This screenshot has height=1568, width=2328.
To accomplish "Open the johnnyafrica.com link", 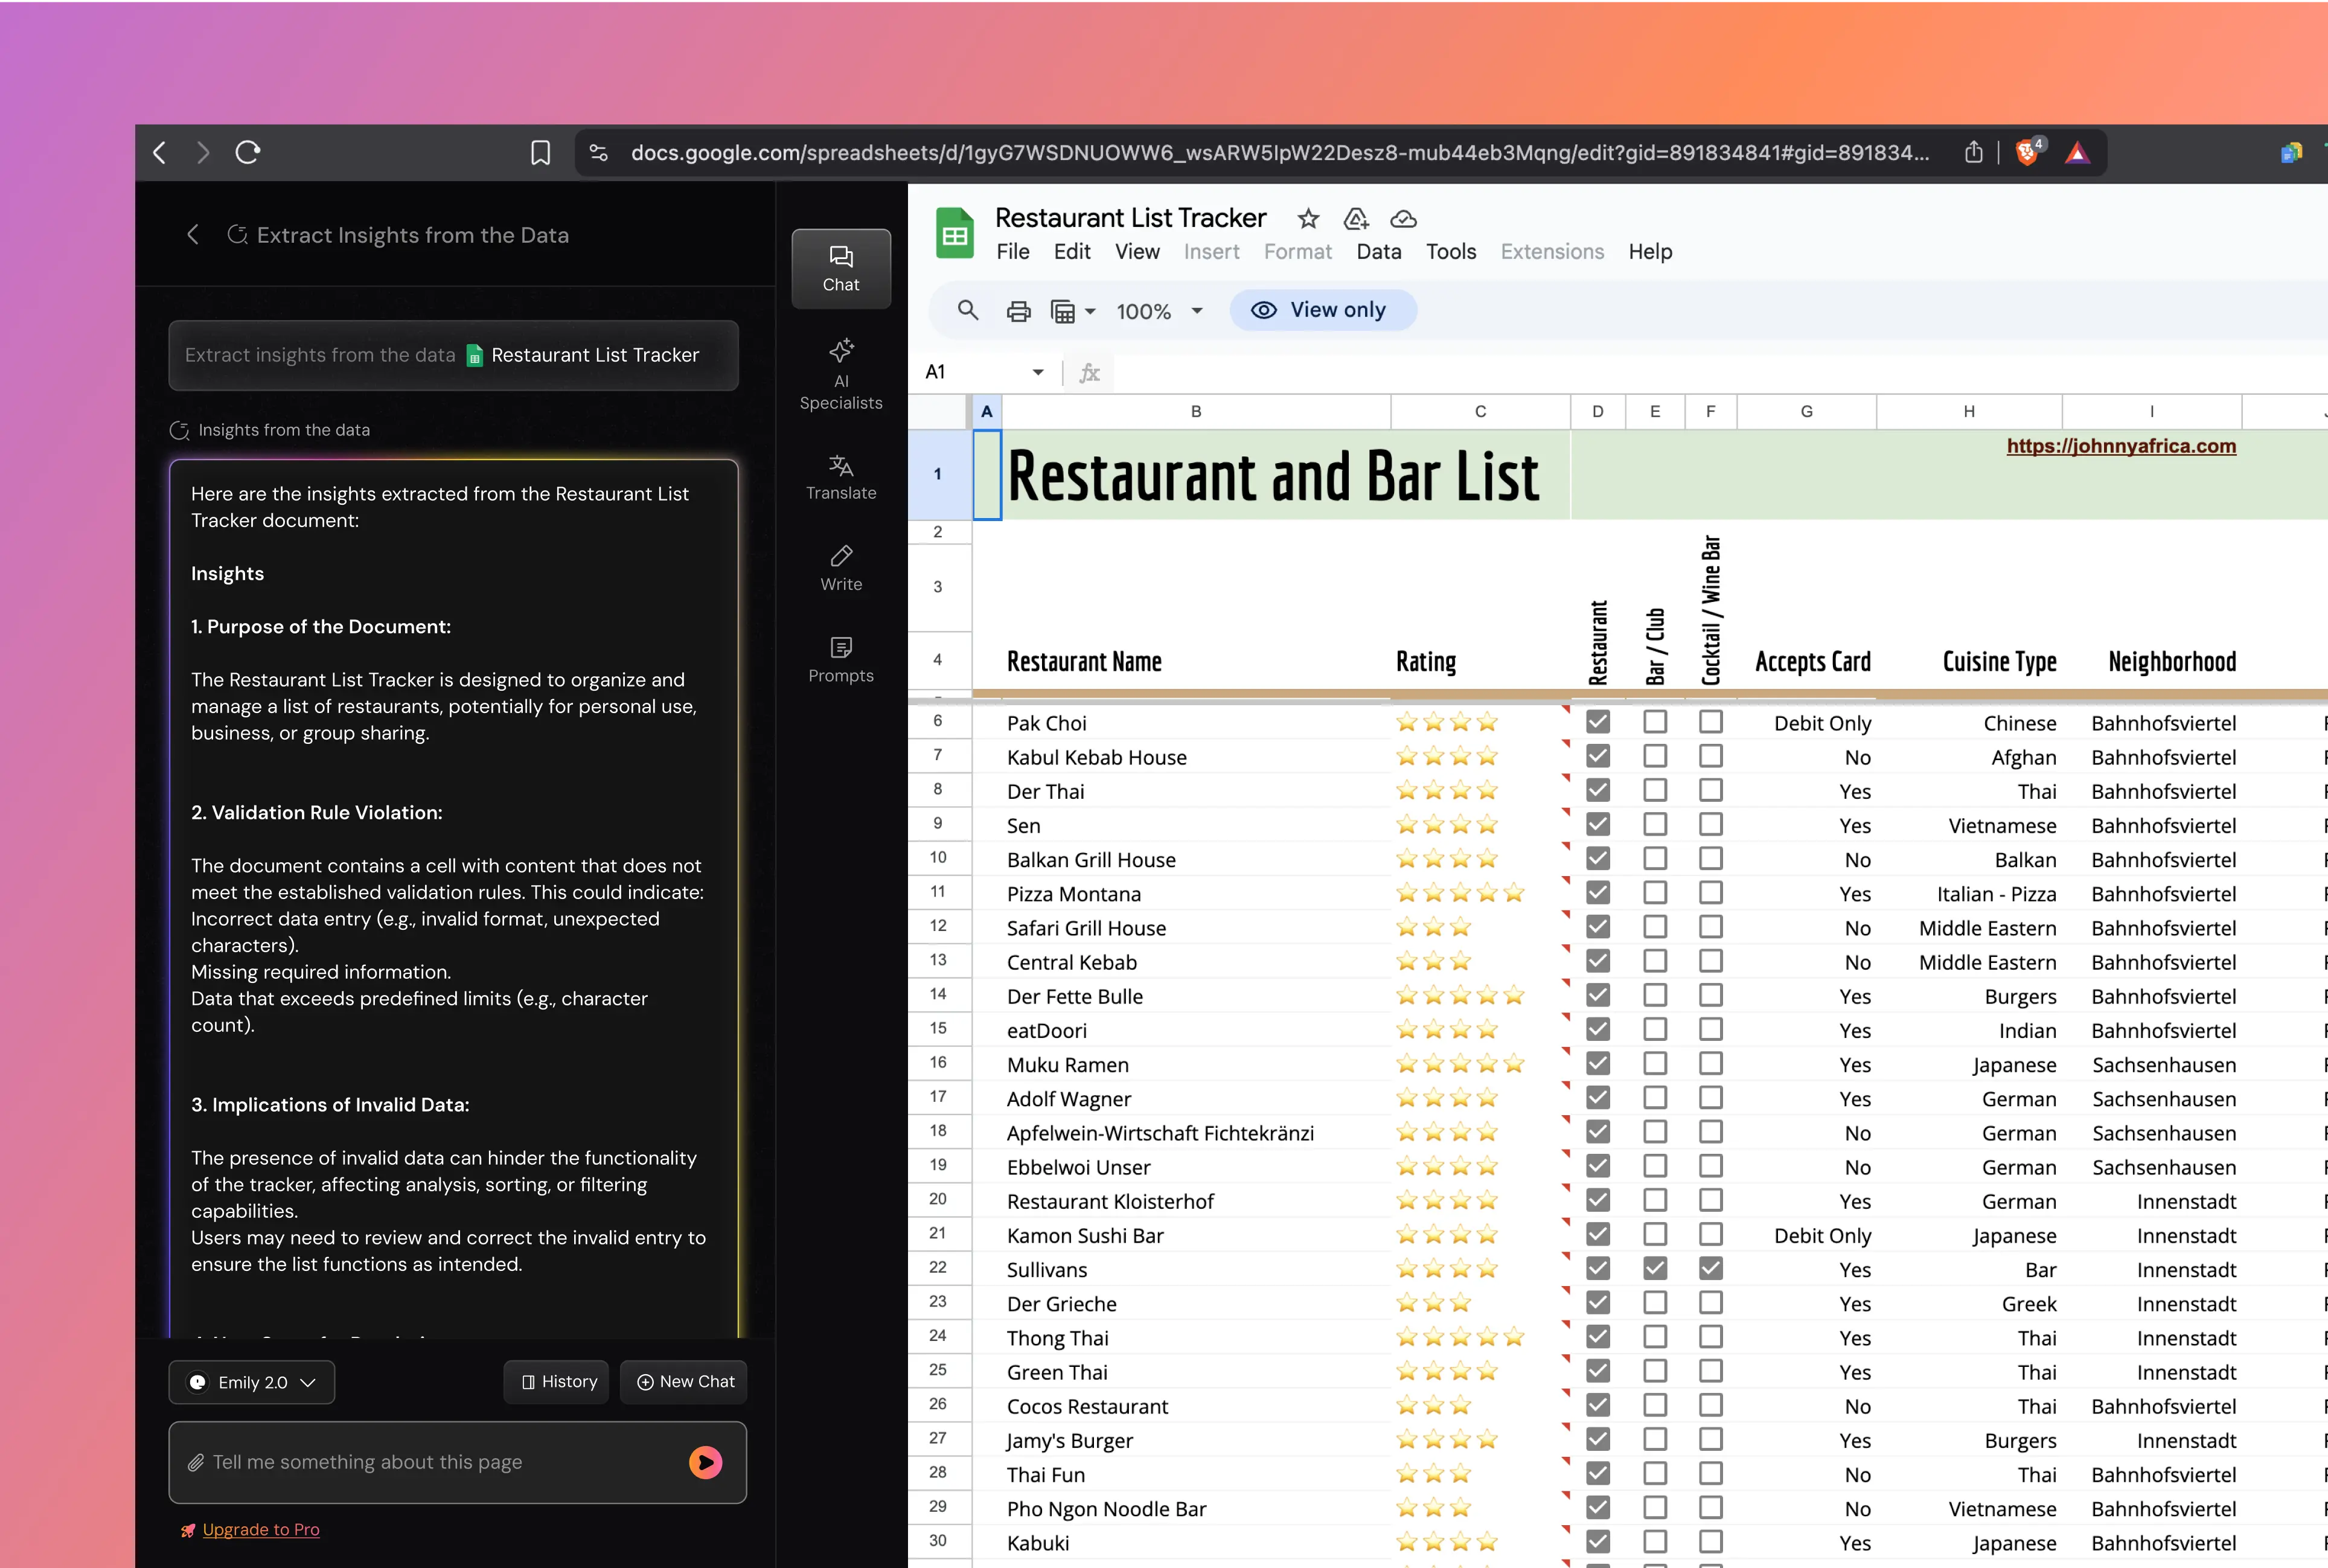I will click(2121, 446).
